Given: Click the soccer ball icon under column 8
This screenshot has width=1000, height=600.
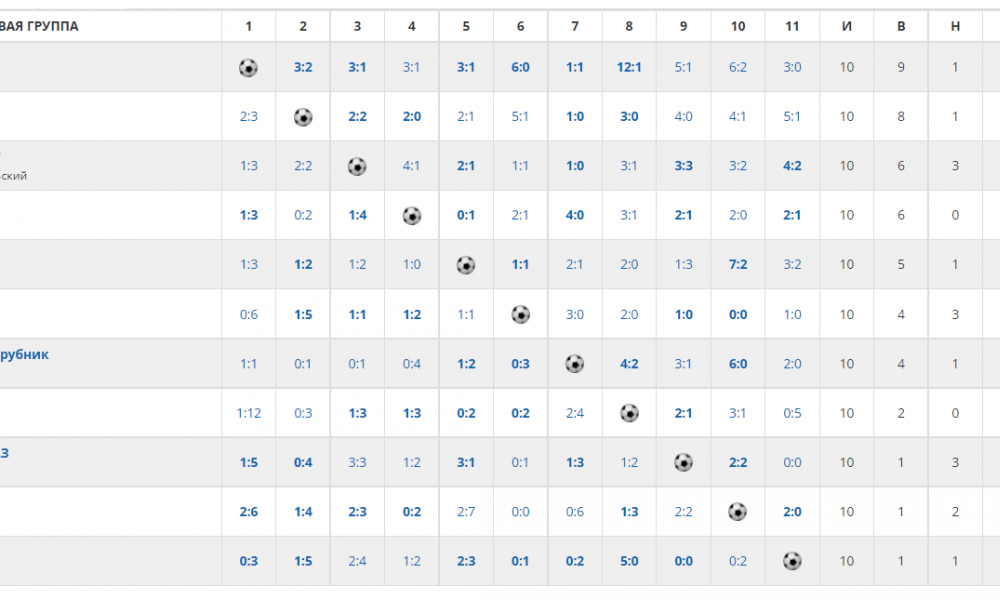Looking at the screenshot, I should pyautogui.click(x=629, y=413).
